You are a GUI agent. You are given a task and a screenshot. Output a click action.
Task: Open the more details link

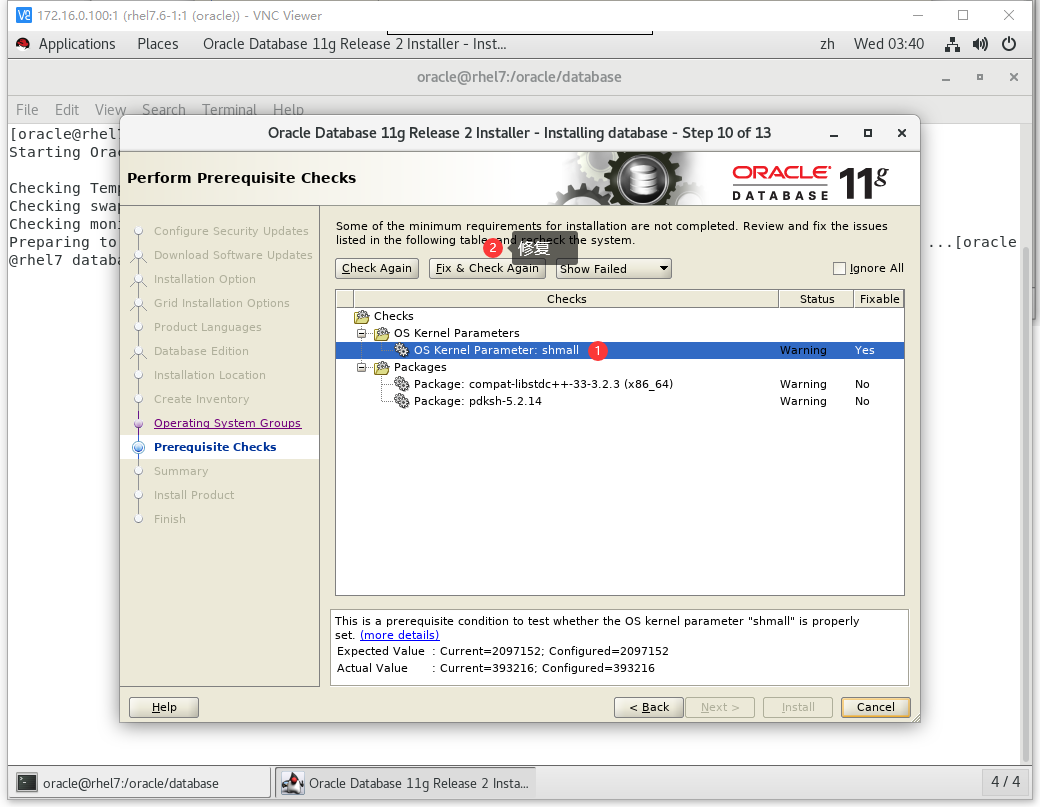(399, 635)
